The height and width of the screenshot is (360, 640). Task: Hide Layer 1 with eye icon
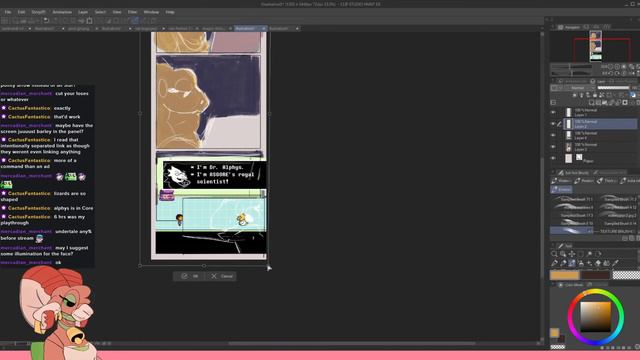[x=553, y=112]
